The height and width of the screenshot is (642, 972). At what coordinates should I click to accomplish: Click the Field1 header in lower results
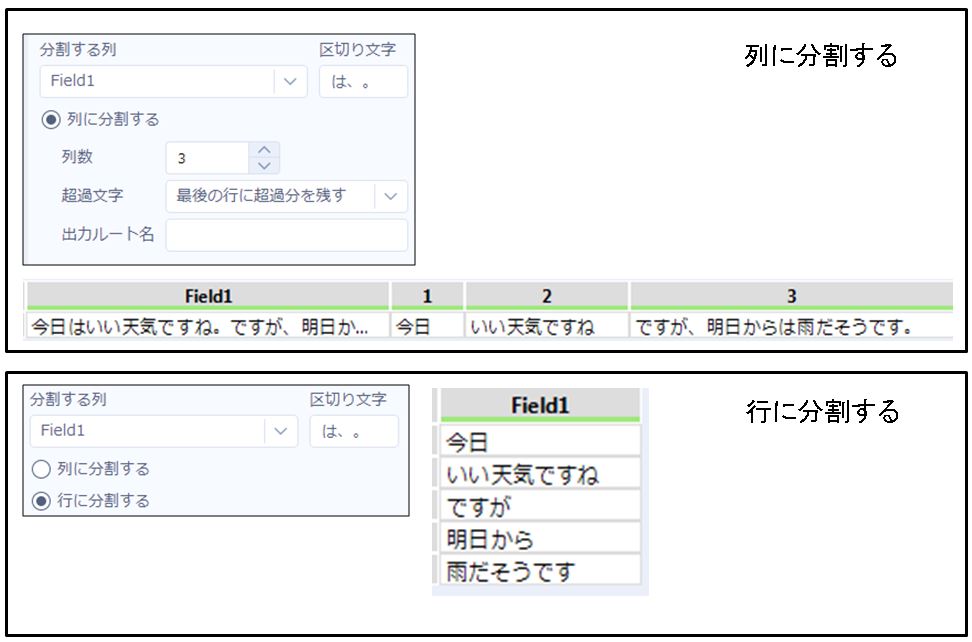click(x=539, y=405)
